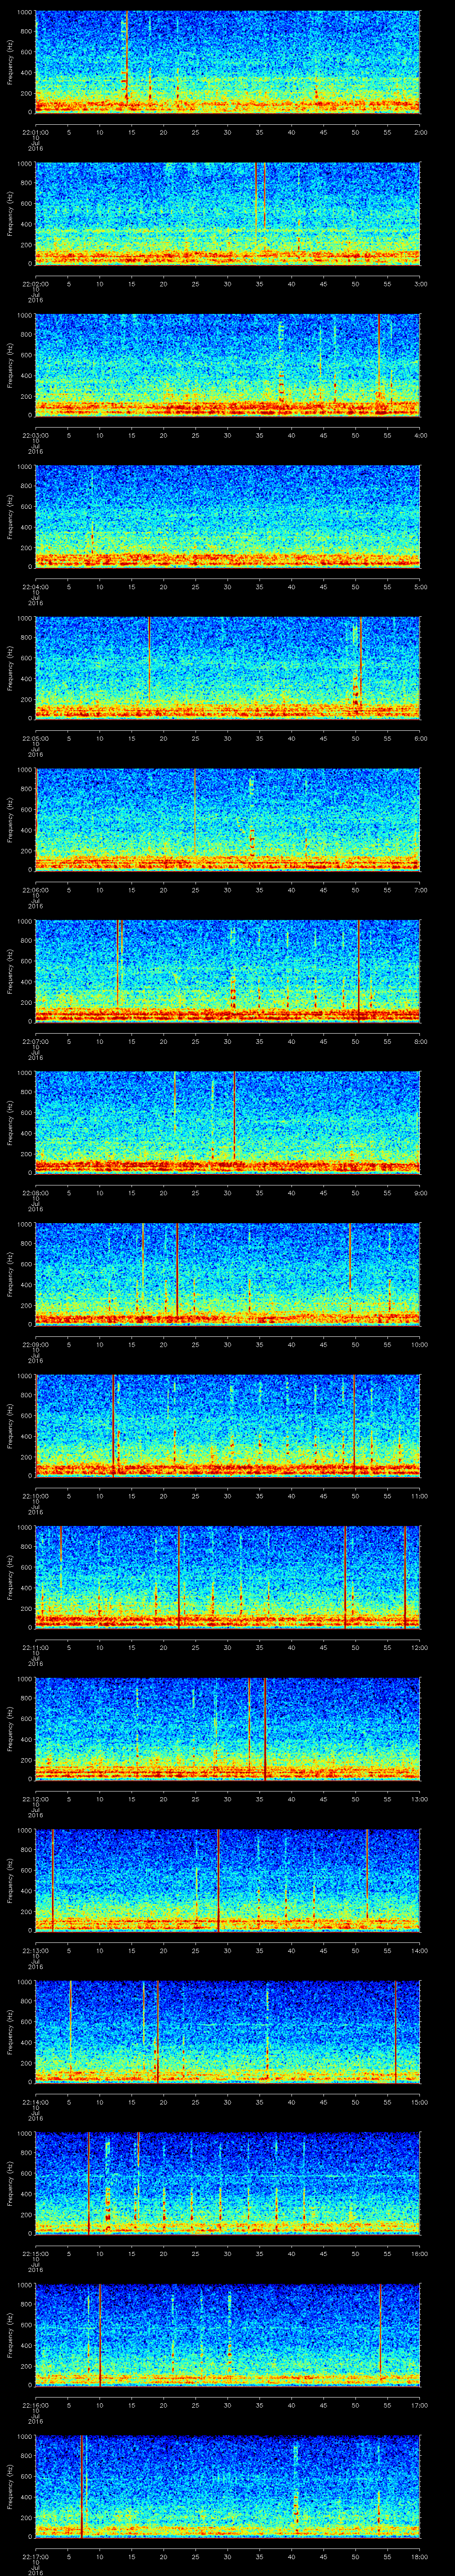Screen dimensions: 455x2576
Task: Open the spectrogram panel starting at 22:16:00
Action: point(227,2334)
